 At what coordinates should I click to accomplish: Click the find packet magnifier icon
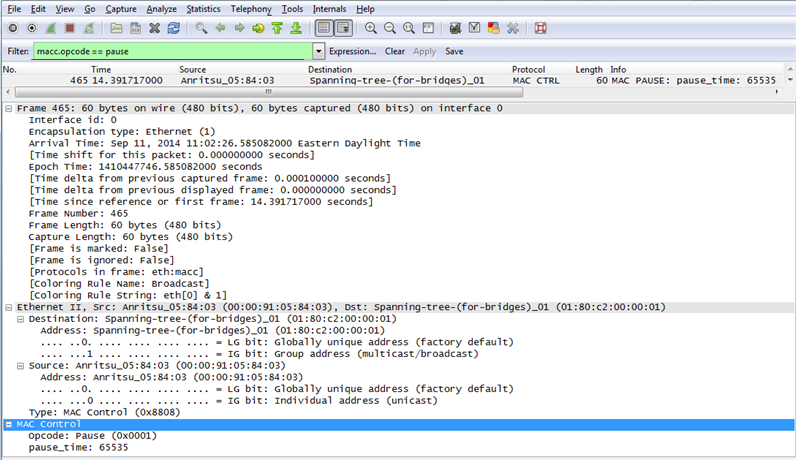coord(201,28)
